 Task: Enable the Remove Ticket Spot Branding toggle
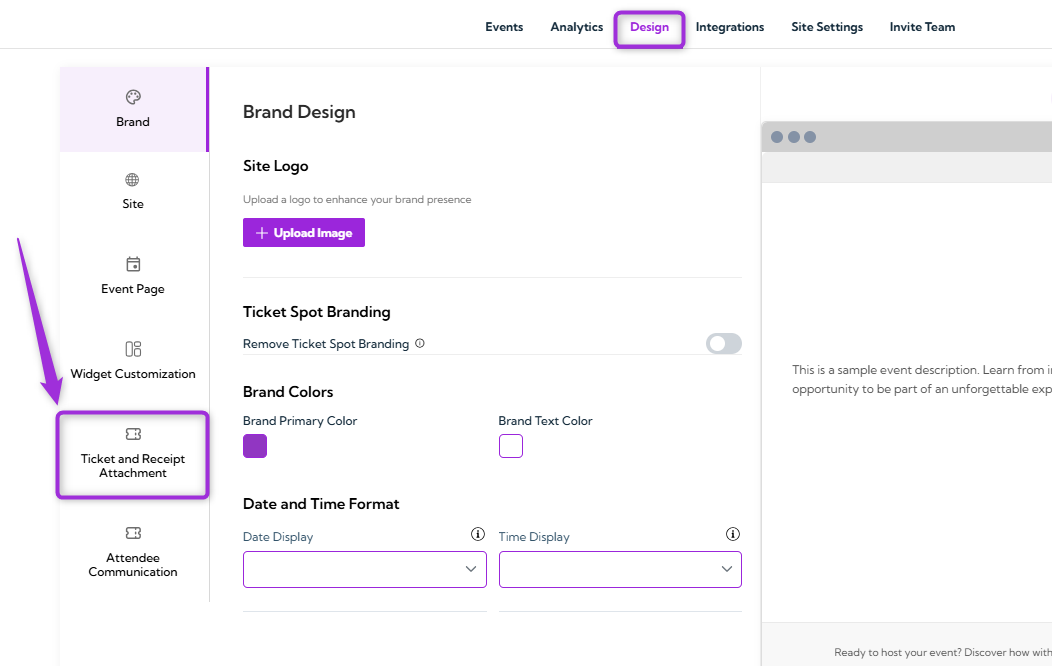coord(723,343)
